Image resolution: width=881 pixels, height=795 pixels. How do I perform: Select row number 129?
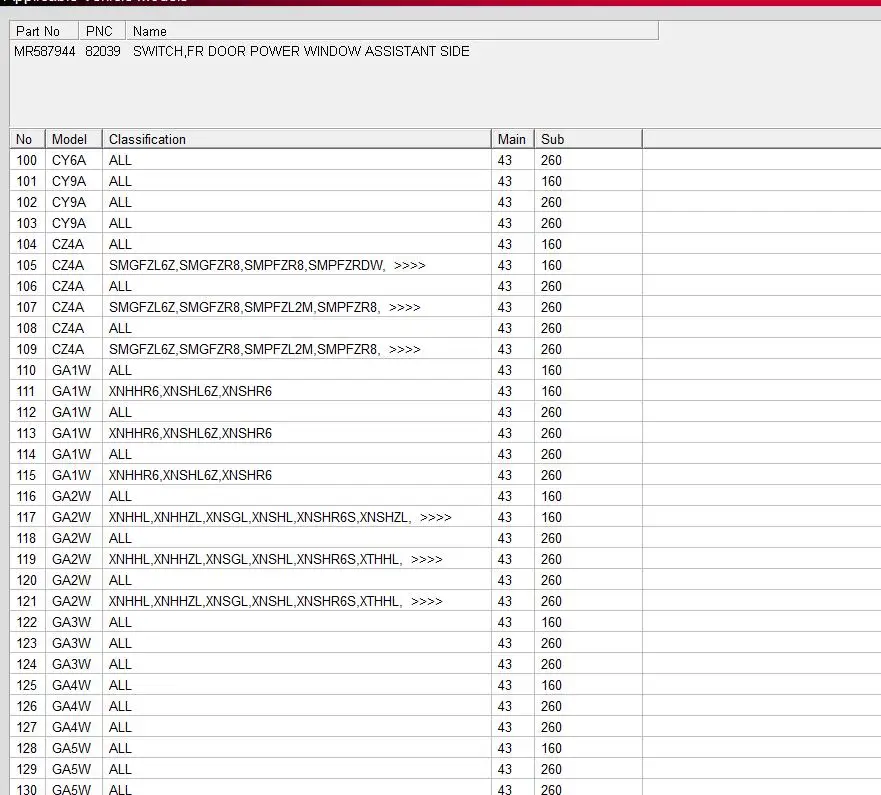26,770
